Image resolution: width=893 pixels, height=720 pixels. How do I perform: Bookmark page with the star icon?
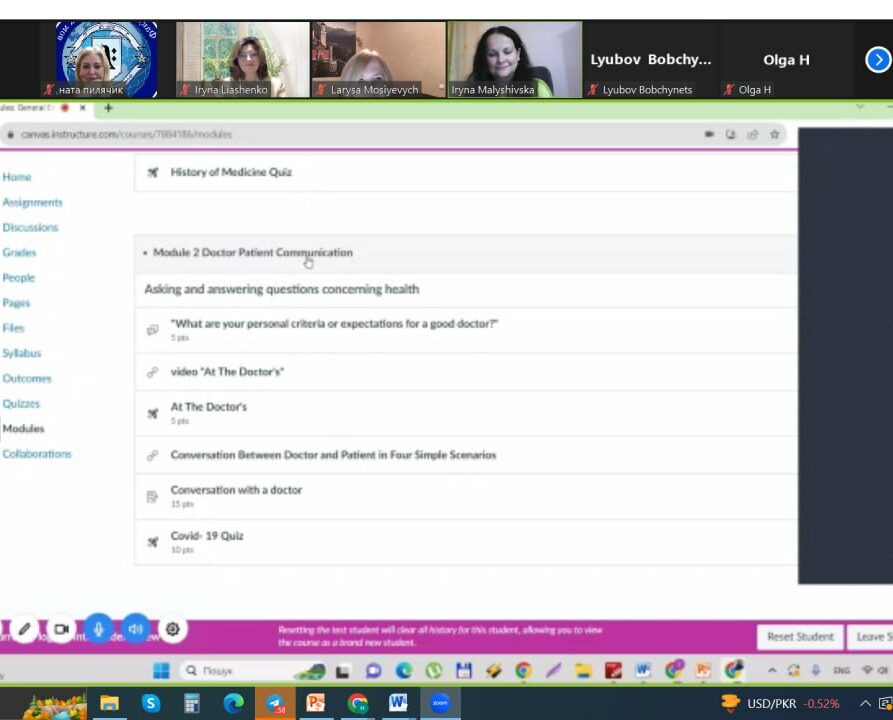pyautogui.click(x=775, y=134)
